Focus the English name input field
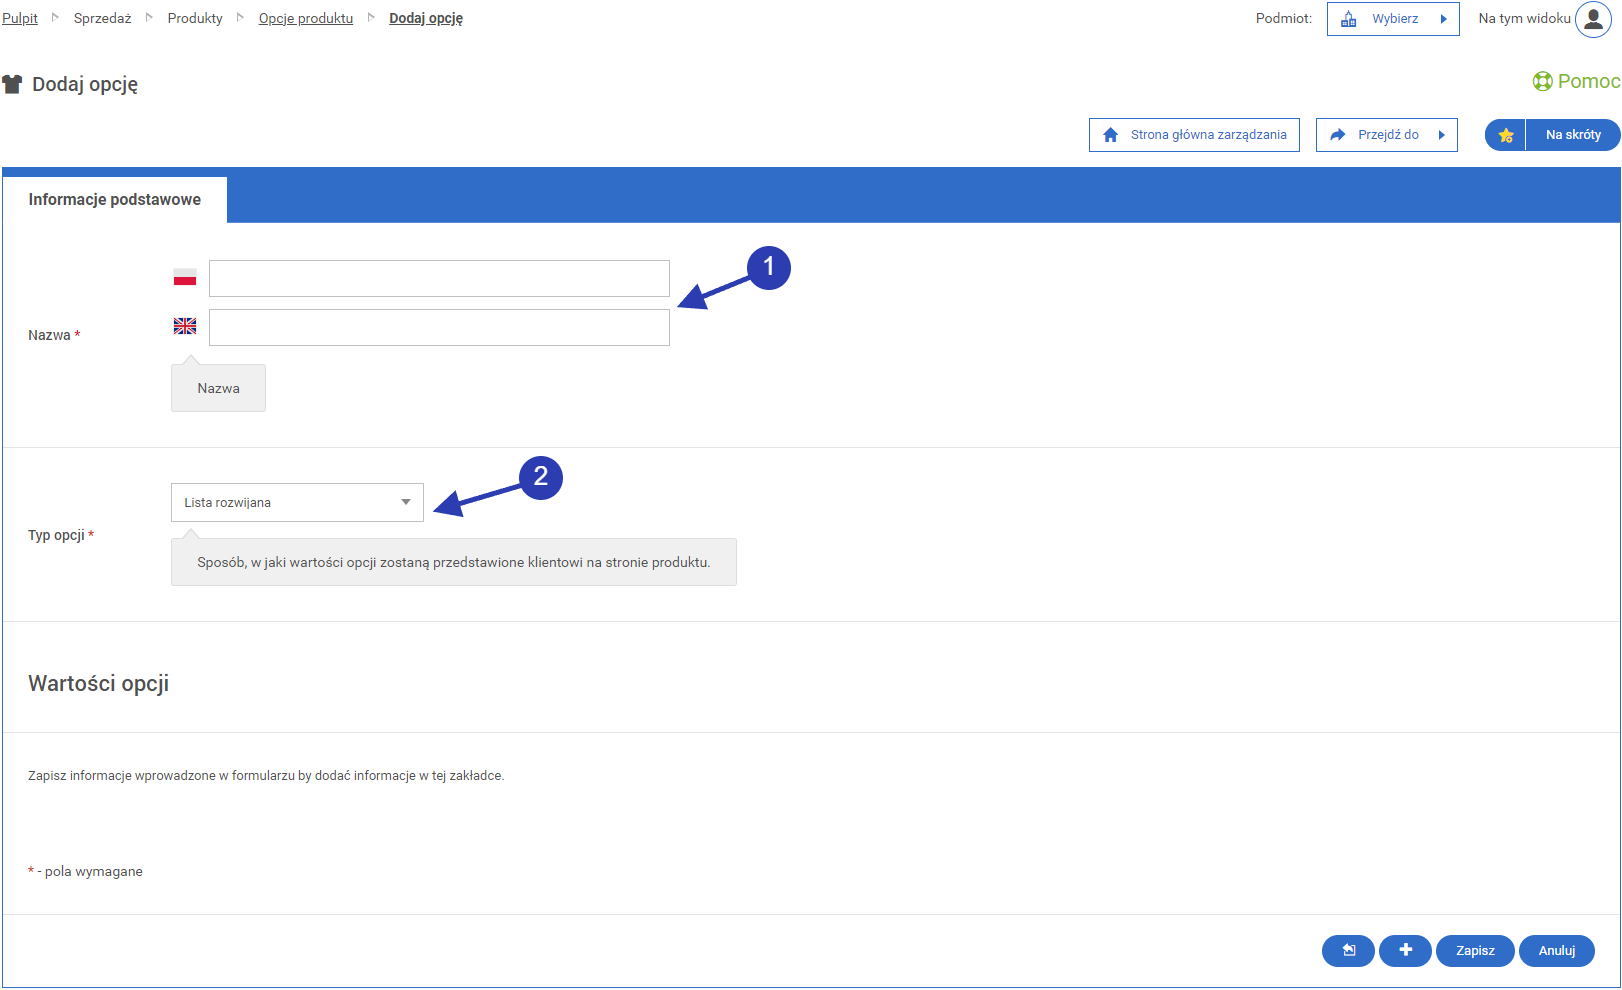1622x990 pixels. coord(439,328)
